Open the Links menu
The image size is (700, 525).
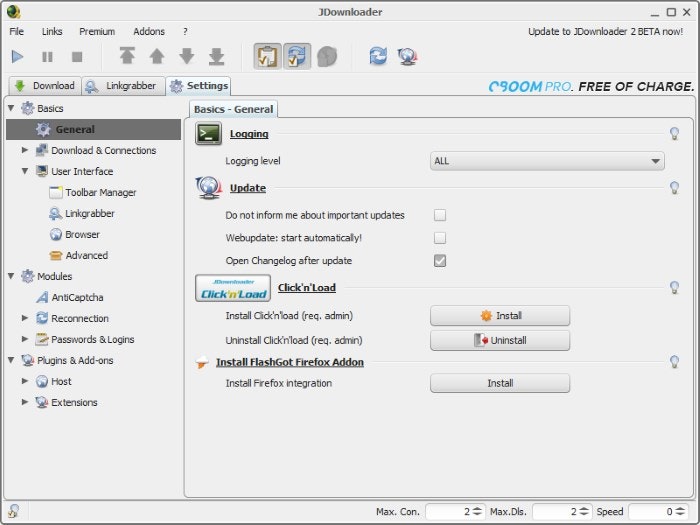point(52,31)
